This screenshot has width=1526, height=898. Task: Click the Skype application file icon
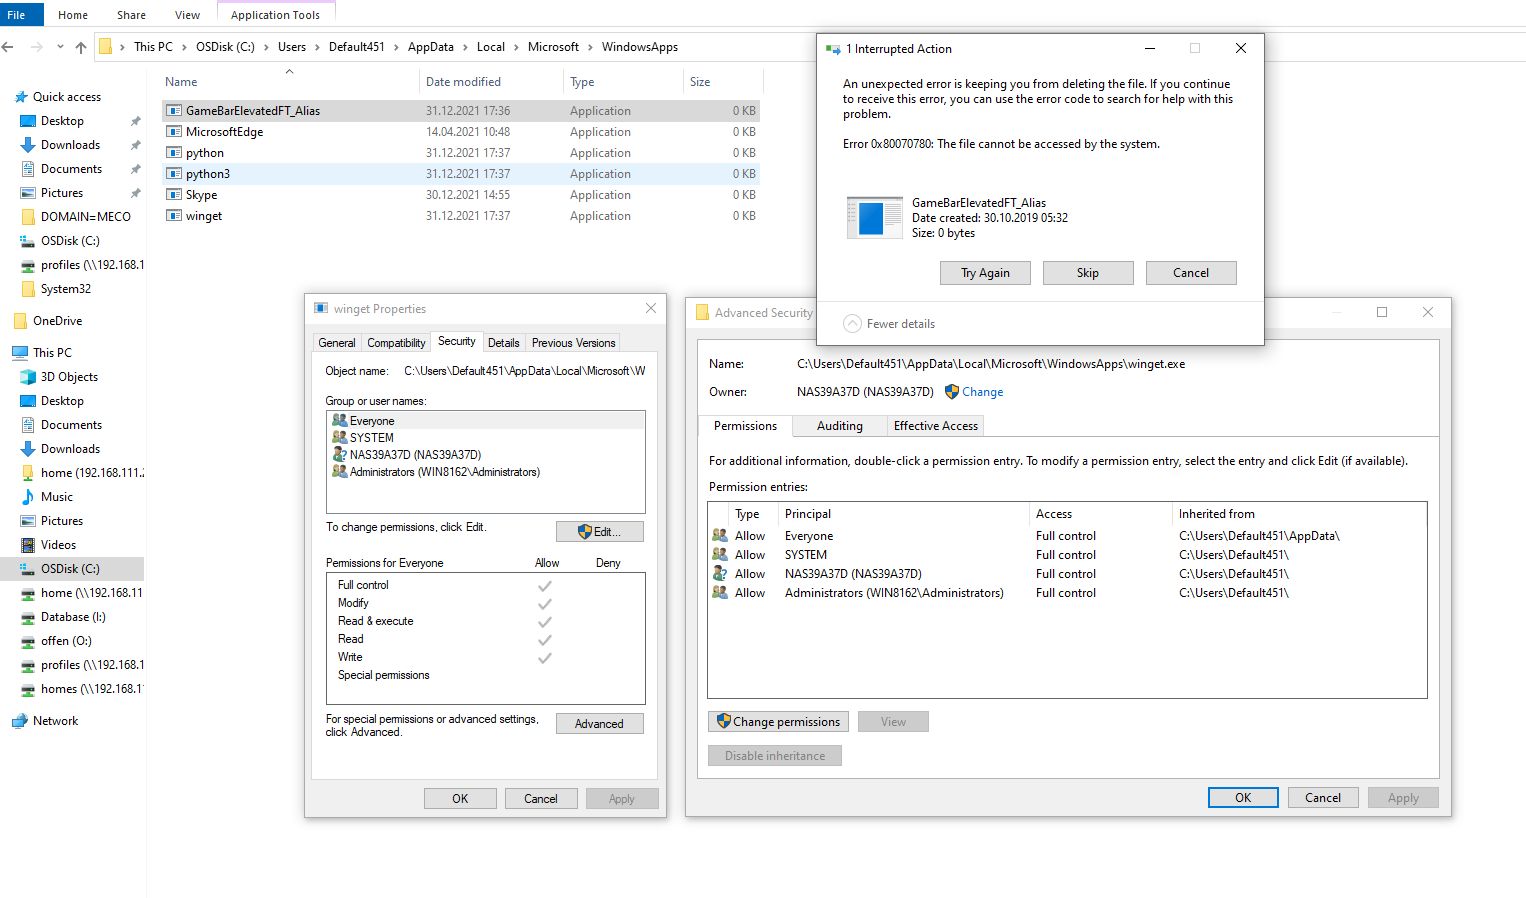(x=174, y=195)
